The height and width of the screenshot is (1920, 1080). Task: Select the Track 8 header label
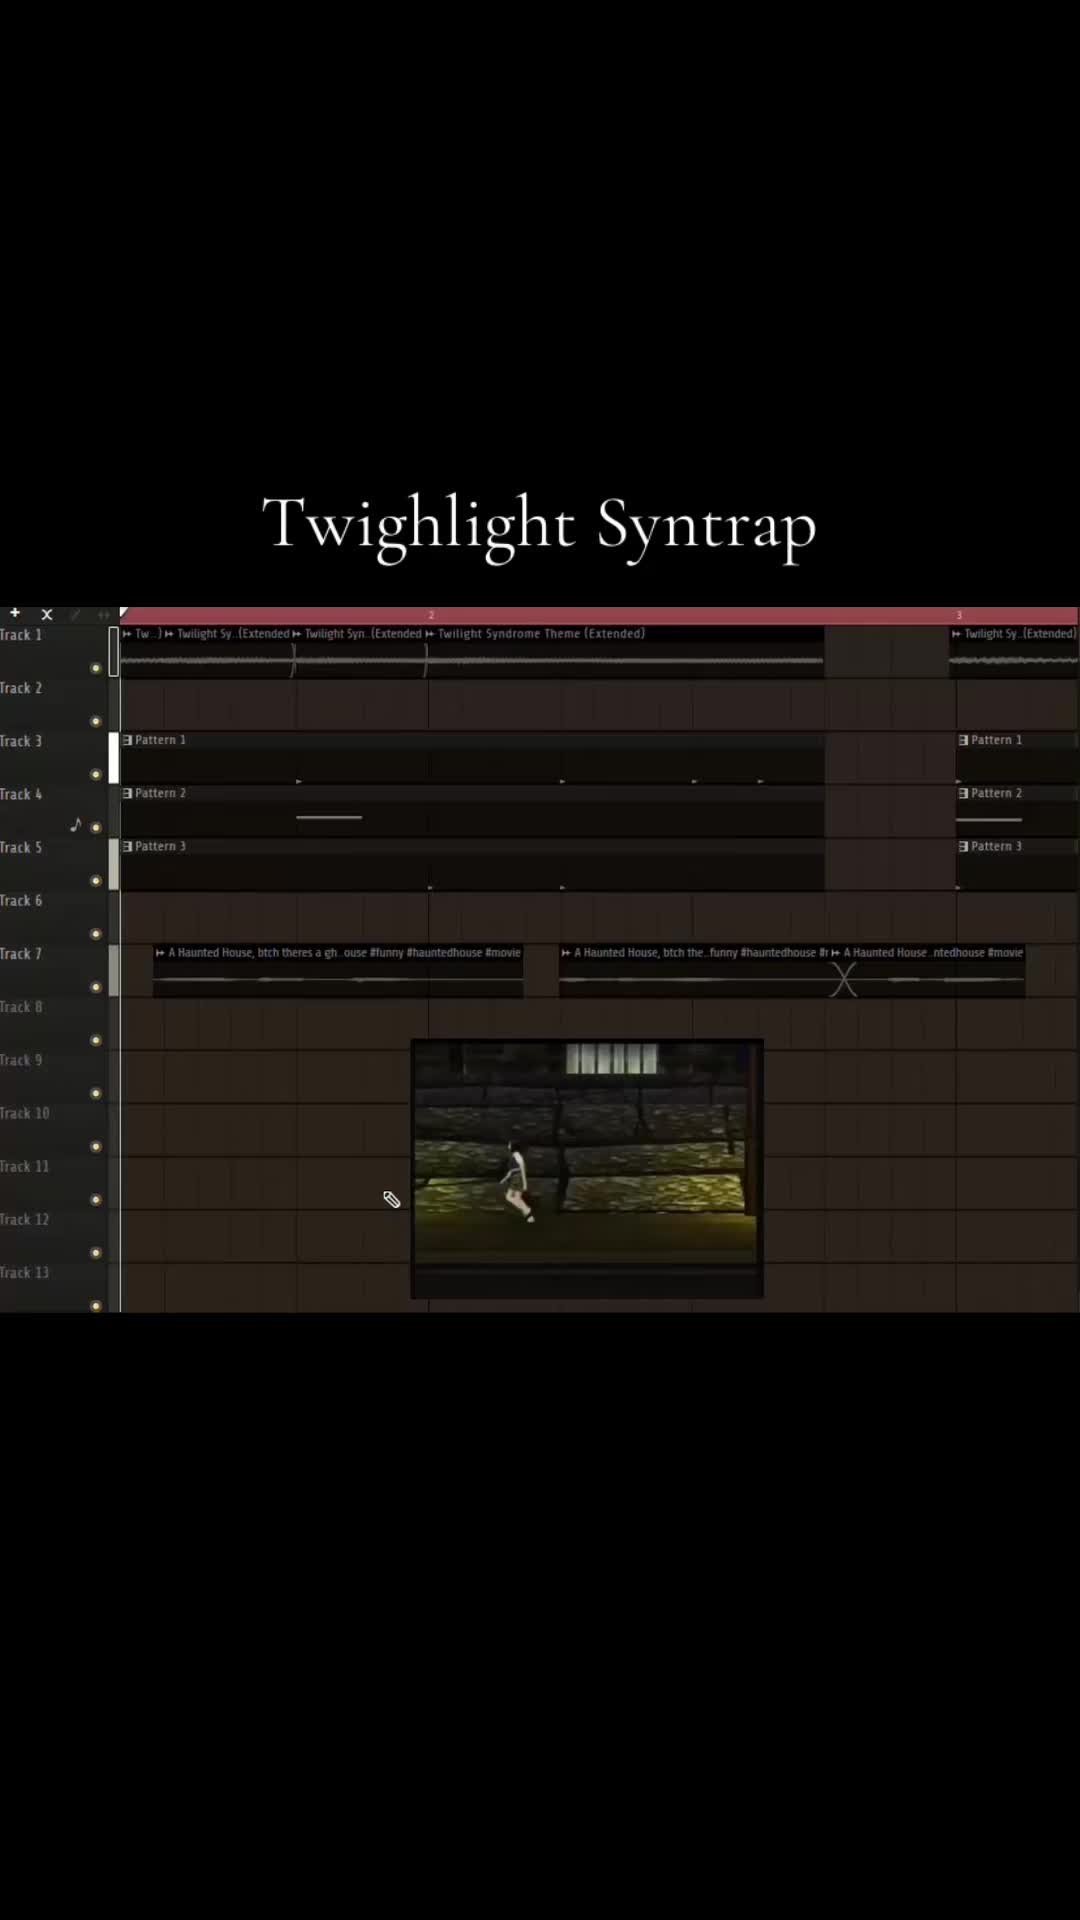click(x=21, y=1007)
